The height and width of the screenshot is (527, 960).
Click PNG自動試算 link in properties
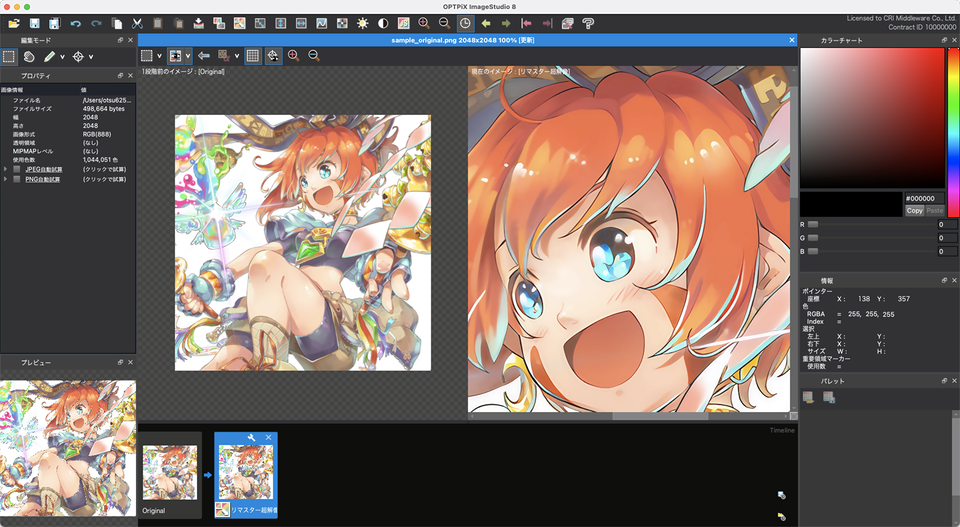coord(42,179)
